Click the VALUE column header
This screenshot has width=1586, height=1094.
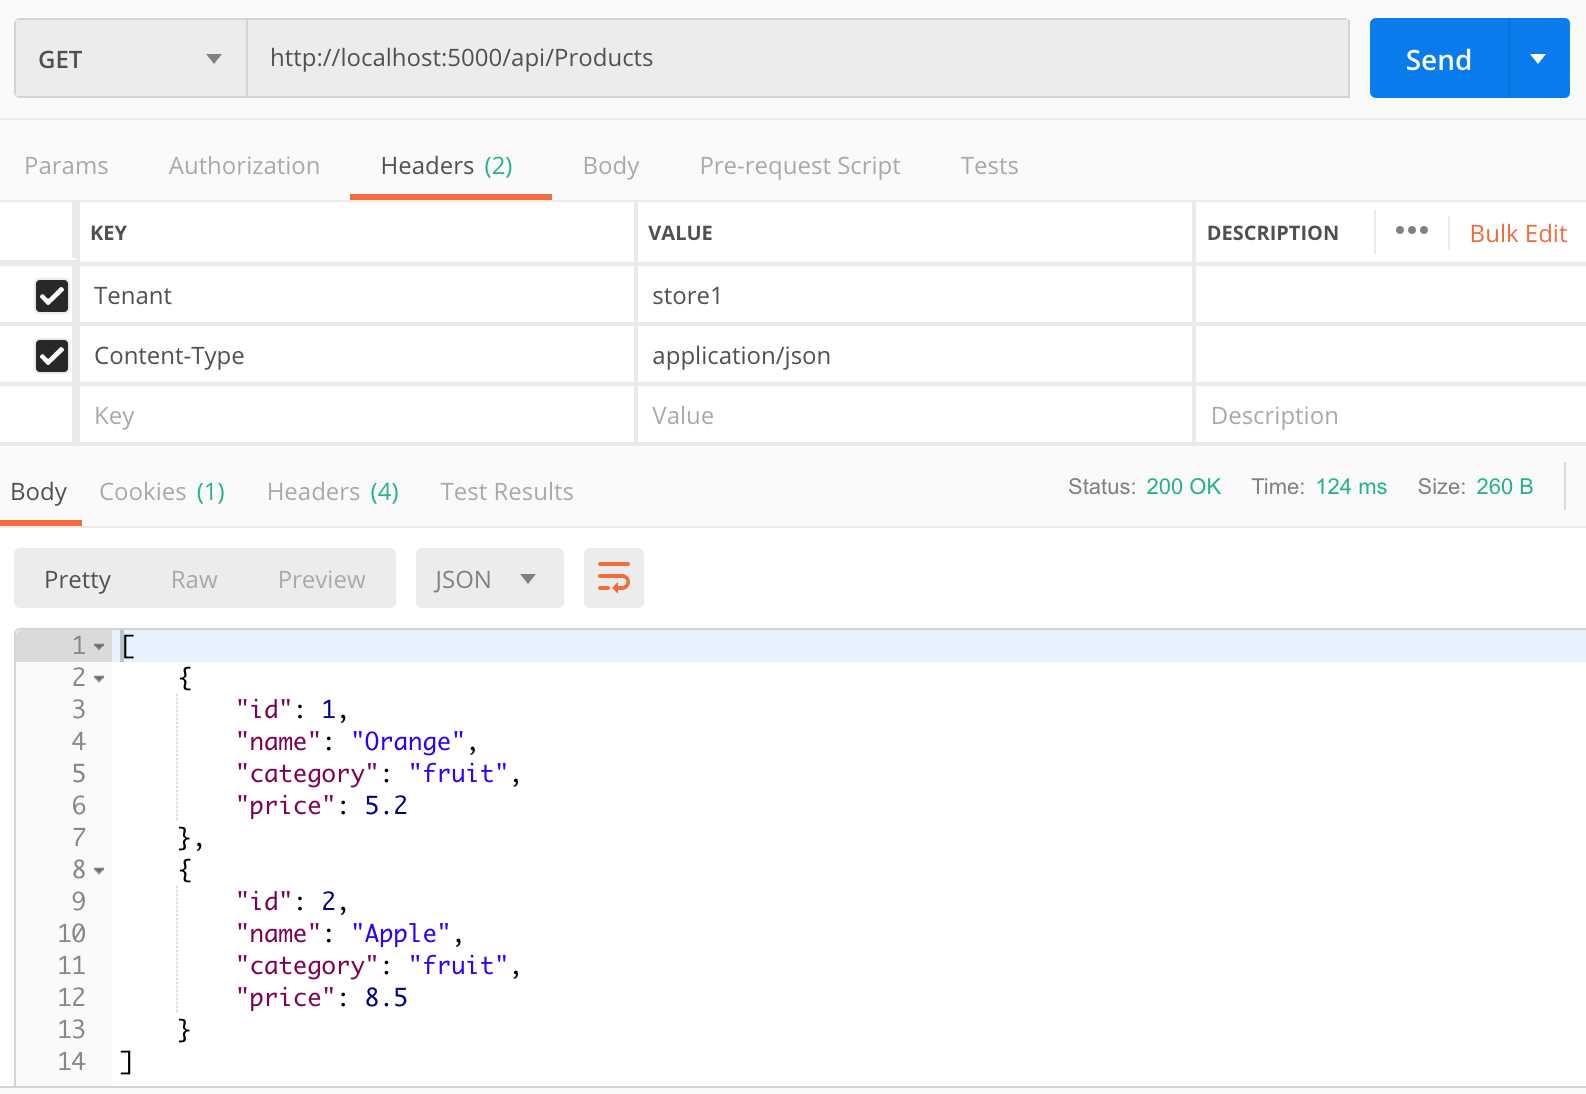click(680, 233)
